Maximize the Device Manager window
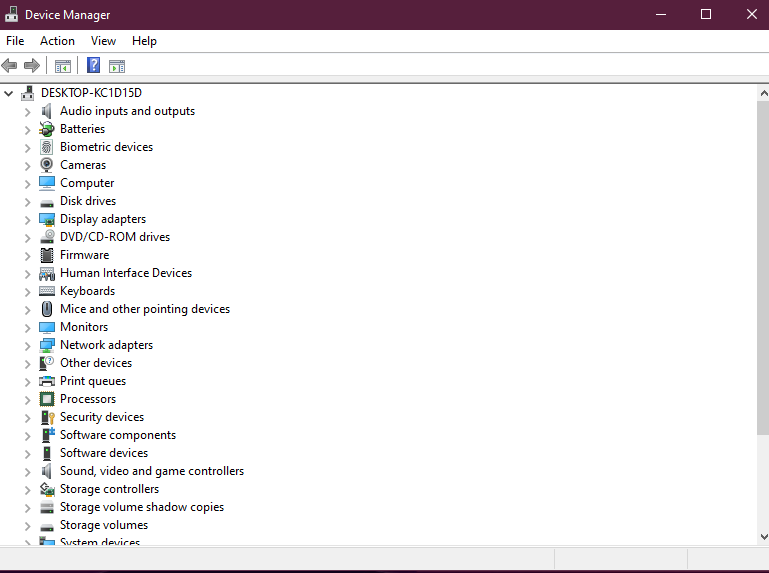The width and height of the screenshot is (769, 573). 706,14
